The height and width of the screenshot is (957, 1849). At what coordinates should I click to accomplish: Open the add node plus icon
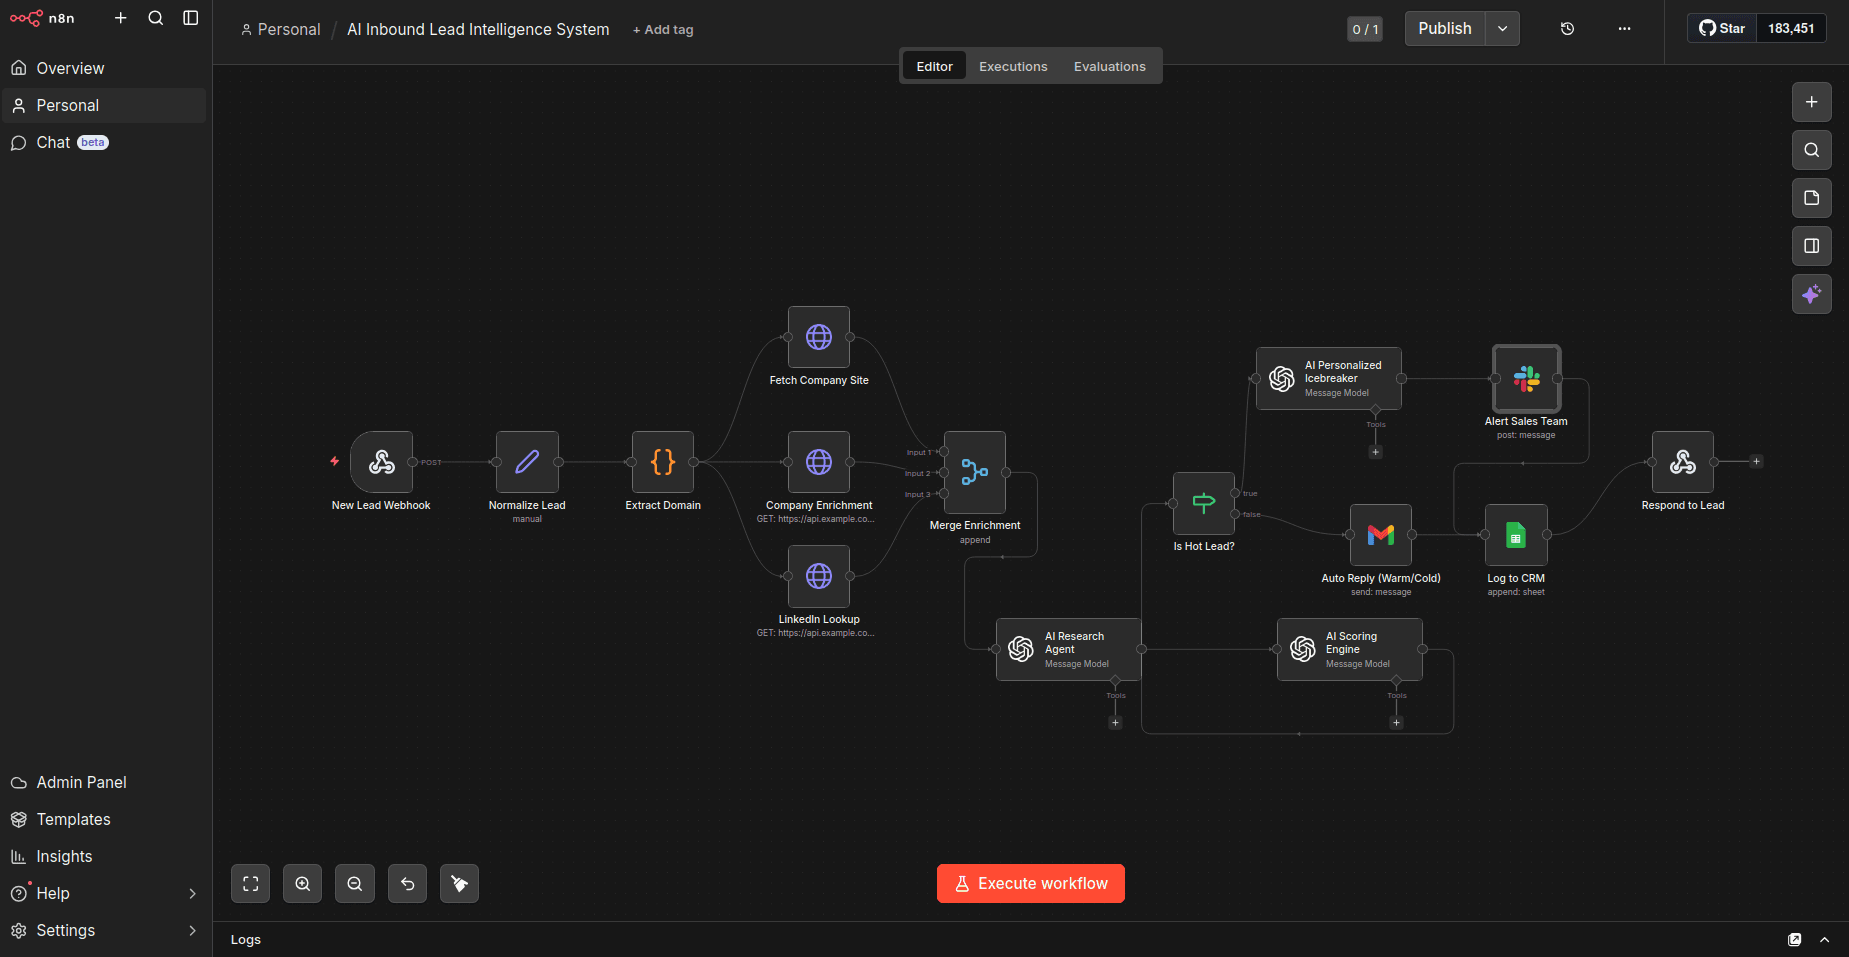pyautogui.click(x=1811, y=101)
